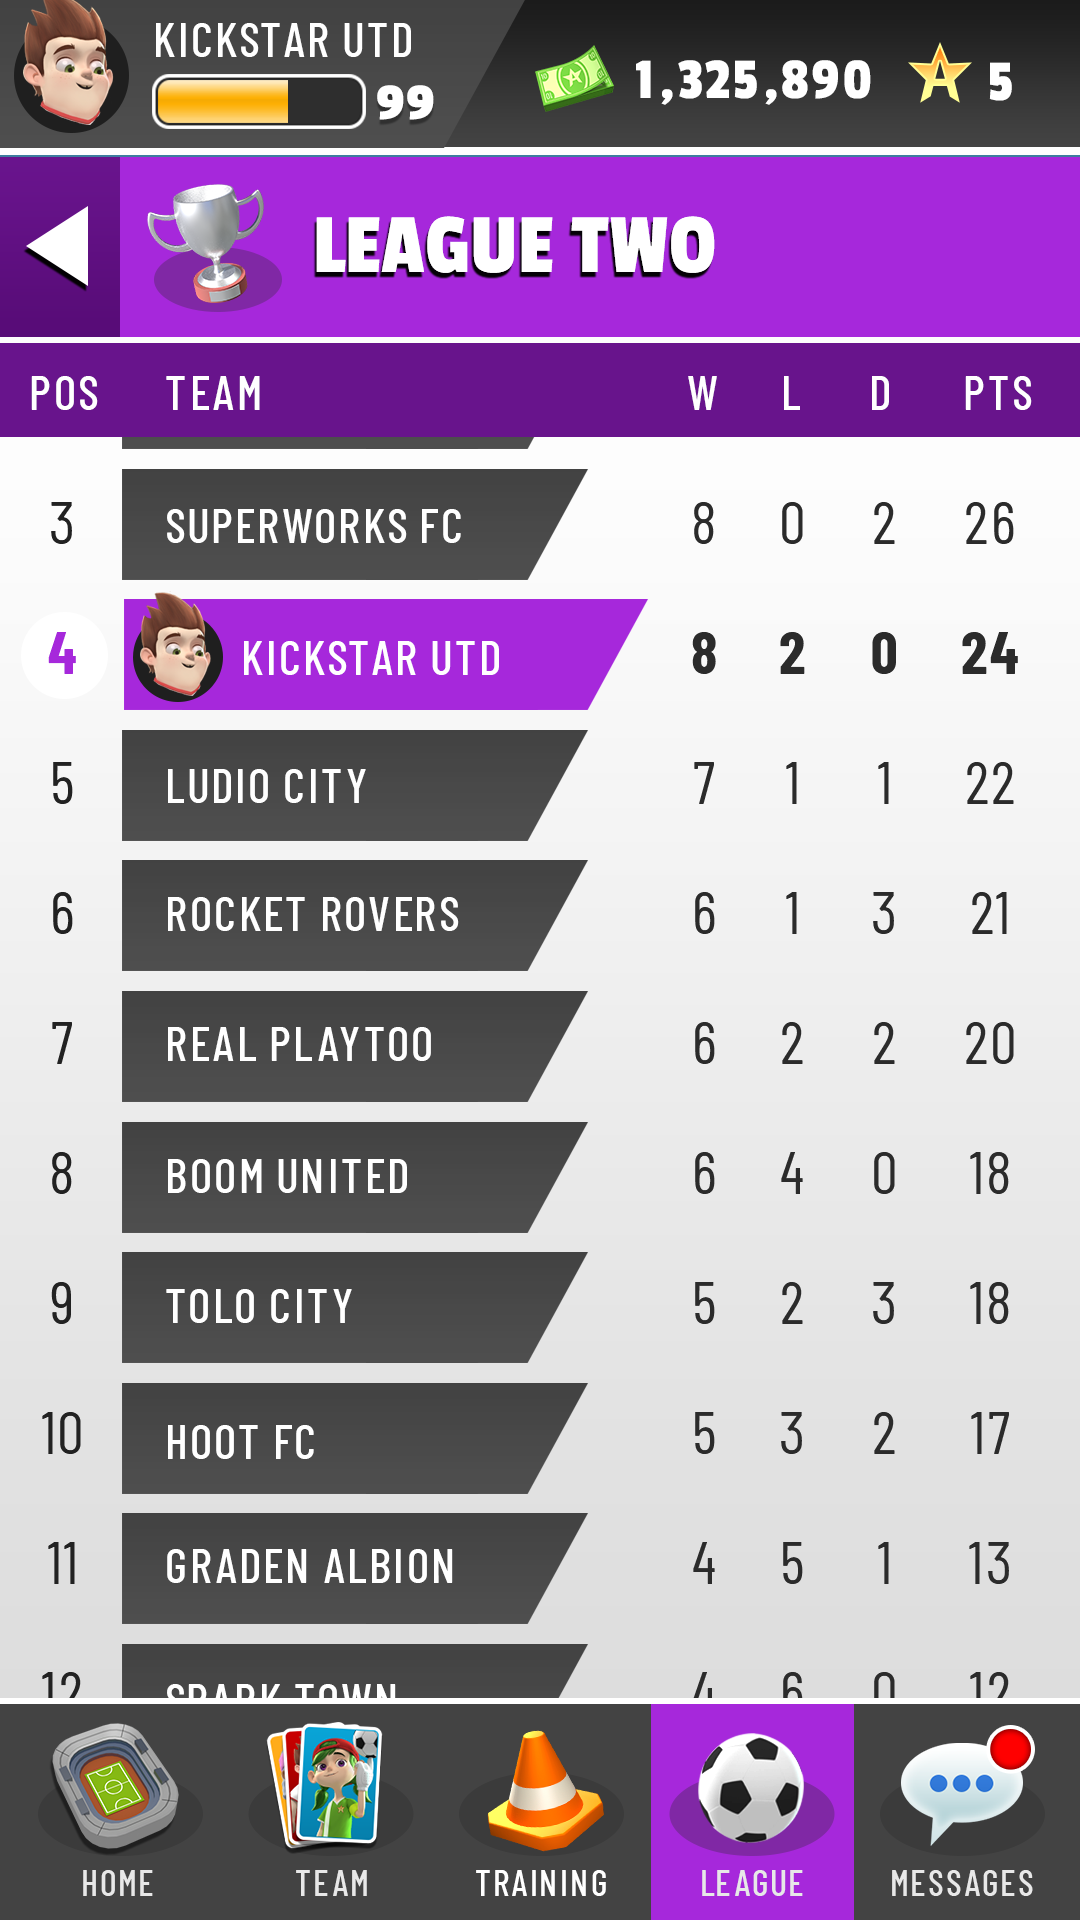This screenshot has width=1080, height=1920.
Task: Open the Team player cards icon
Action: click(328, 1785)
